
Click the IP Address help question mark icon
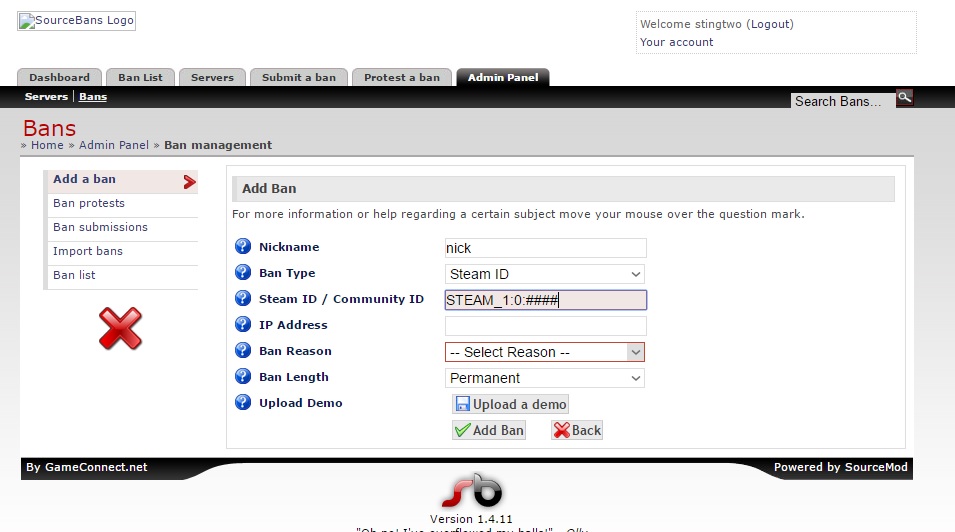click(242, 325)
